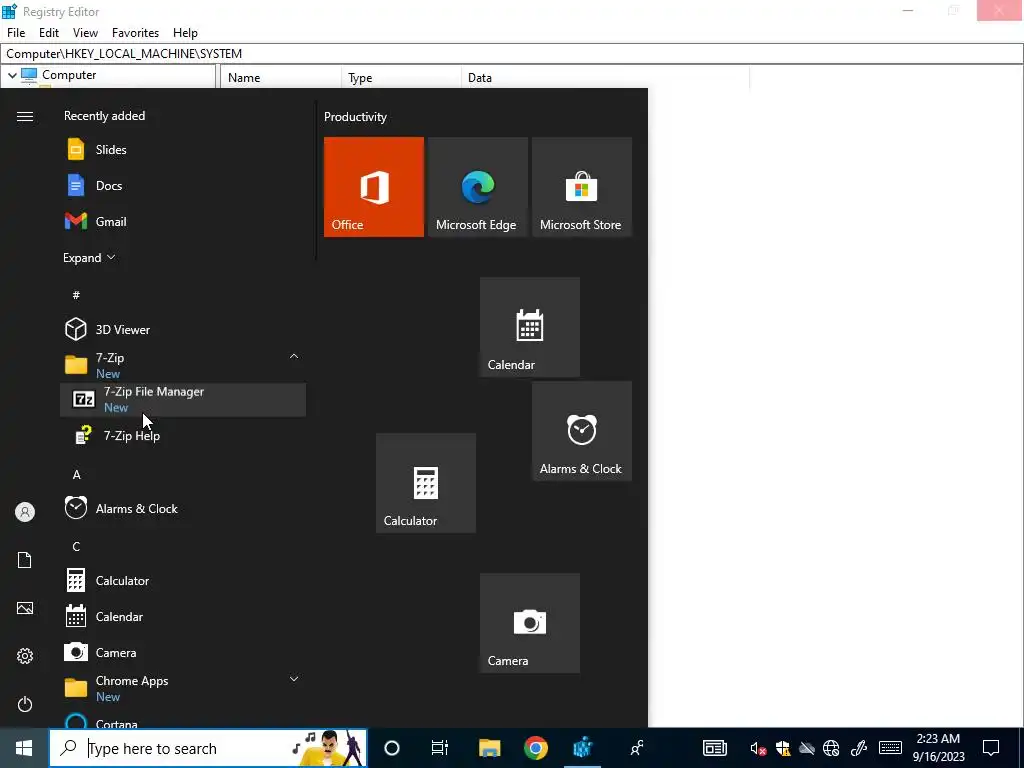Click the Type column header
The image size is (1024, 768).
(x=402, y=77)
